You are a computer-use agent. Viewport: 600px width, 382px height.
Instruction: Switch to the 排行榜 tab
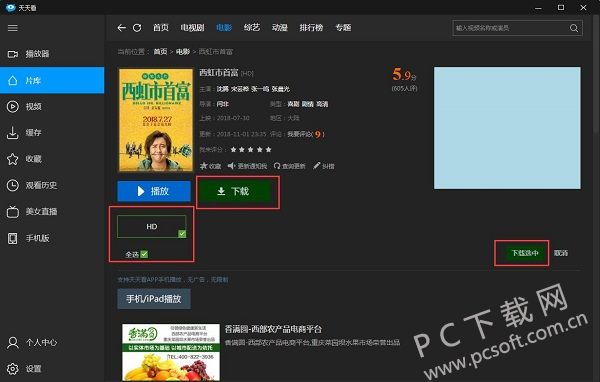tap(311, 28)
